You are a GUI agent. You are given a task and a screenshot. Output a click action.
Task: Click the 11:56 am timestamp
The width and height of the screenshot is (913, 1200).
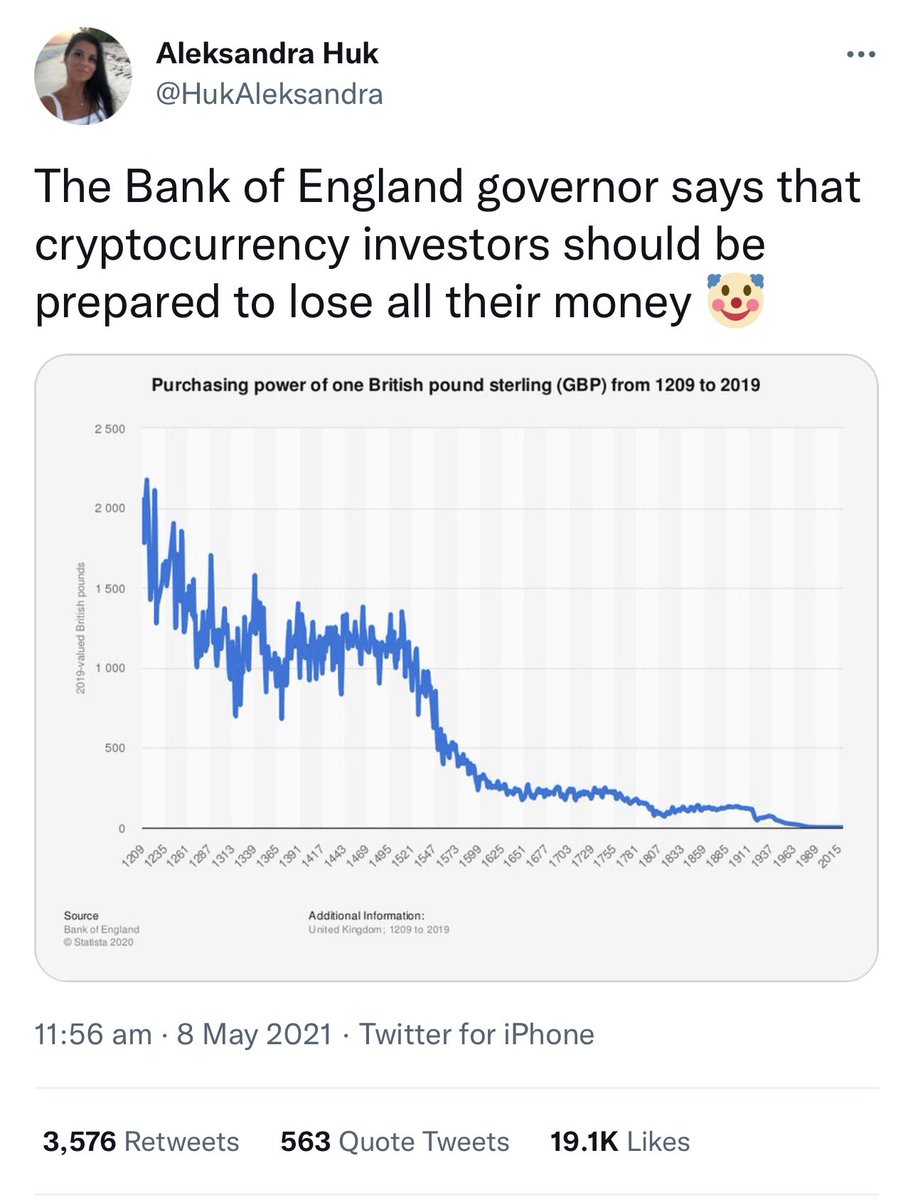click(93, 1034)
